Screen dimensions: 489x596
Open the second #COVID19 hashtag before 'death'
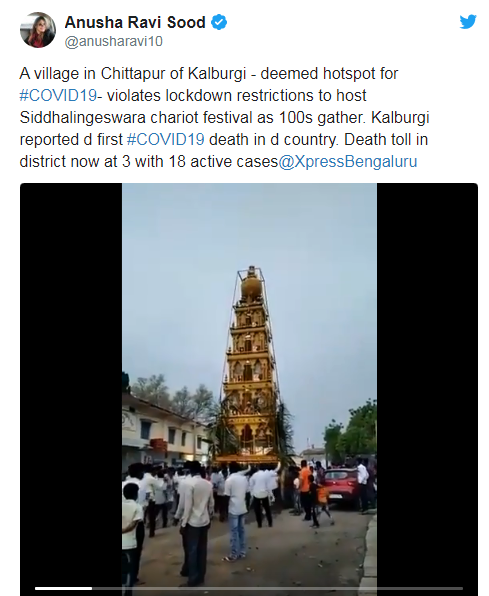165,139
